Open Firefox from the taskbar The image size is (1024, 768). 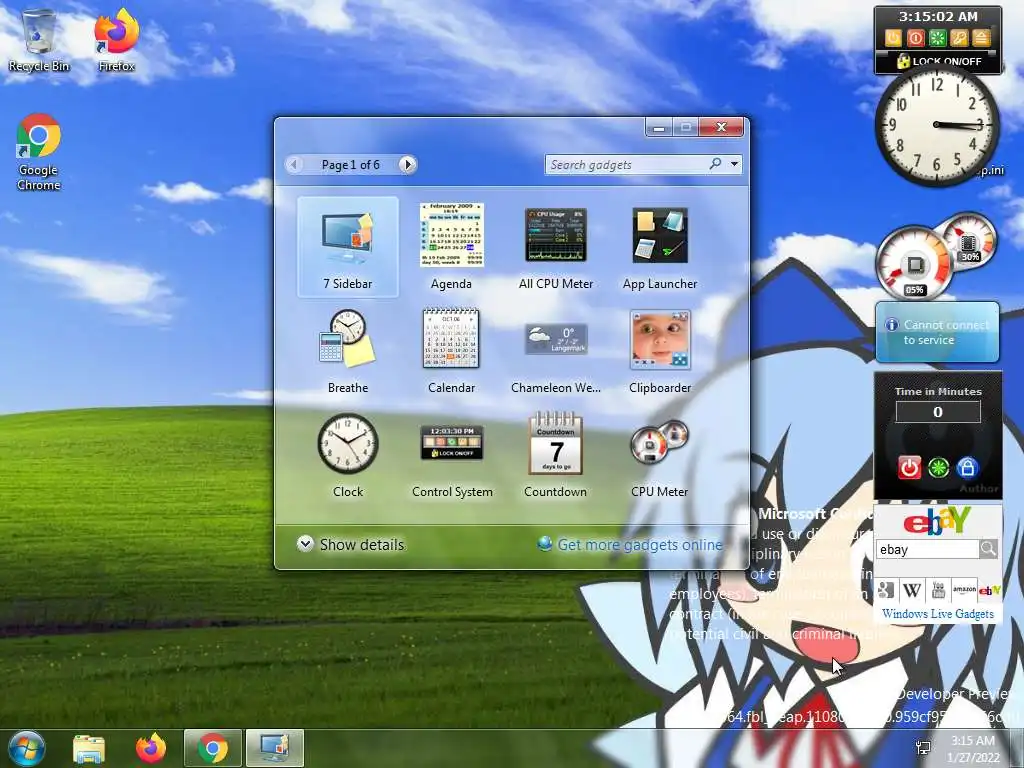pos(151,748)
